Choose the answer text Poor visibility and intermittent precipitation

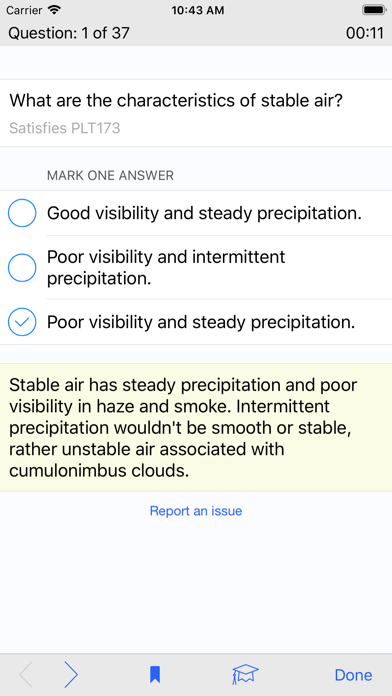(166, 268)
